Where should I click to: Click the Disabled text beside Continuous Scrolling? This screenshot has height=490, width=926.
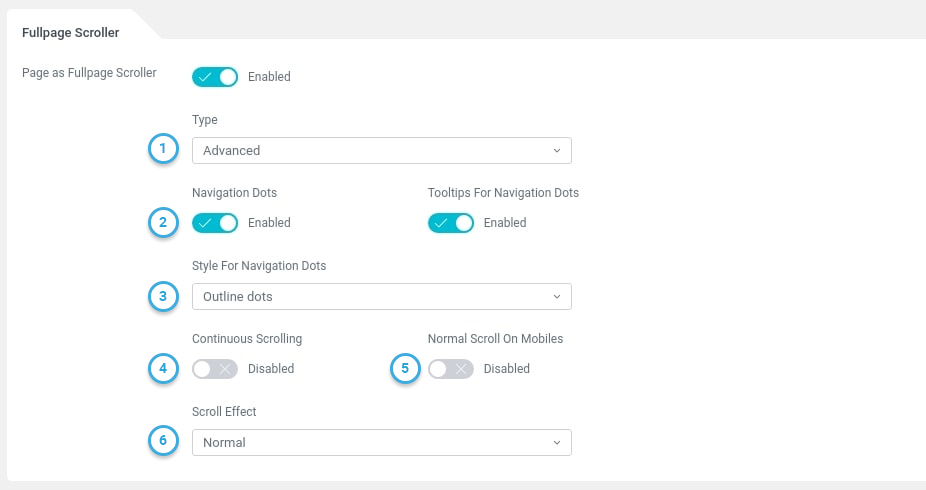[271, 369]
